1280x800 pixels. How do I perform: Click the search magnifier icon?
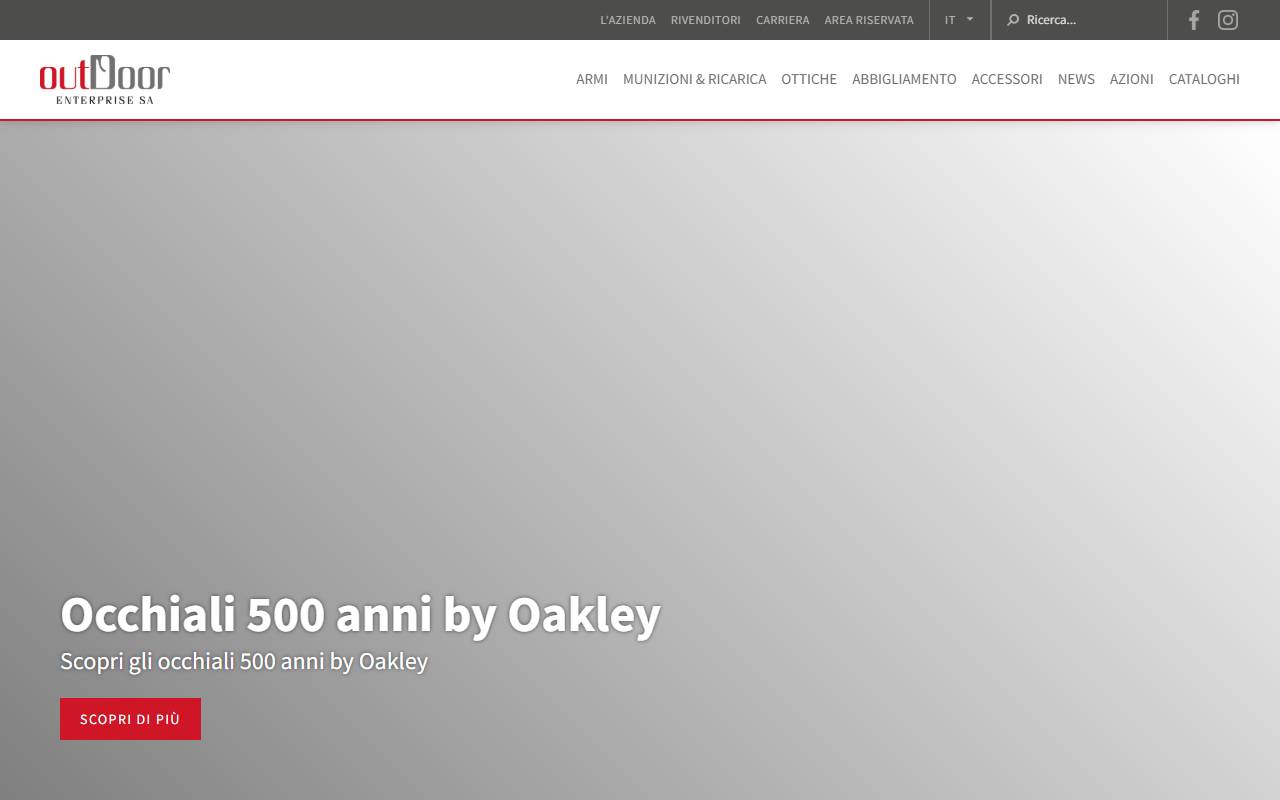[1012, 20]
